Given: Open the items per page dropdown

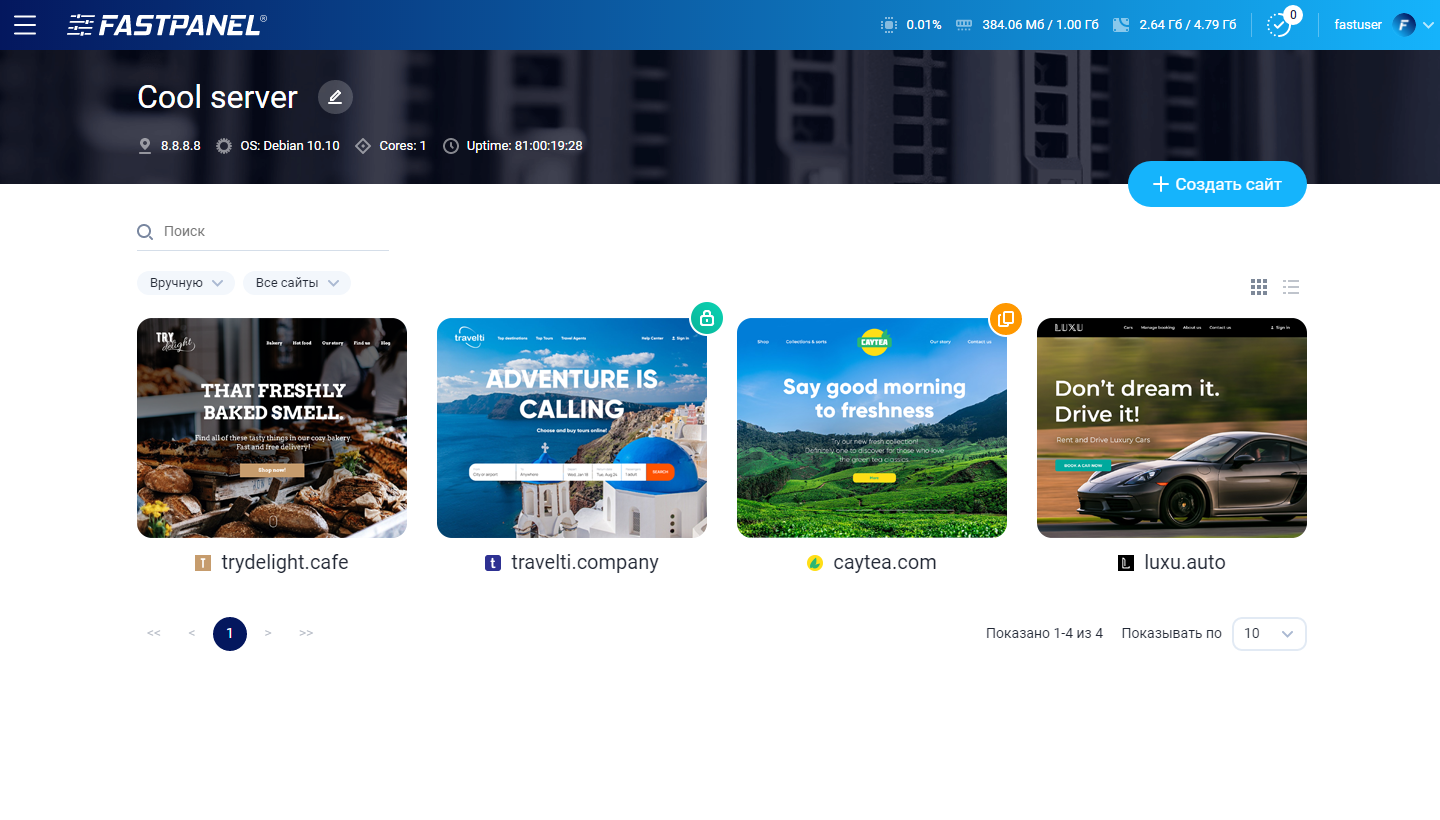Looking at the screenshot, I should (1269, 633).
